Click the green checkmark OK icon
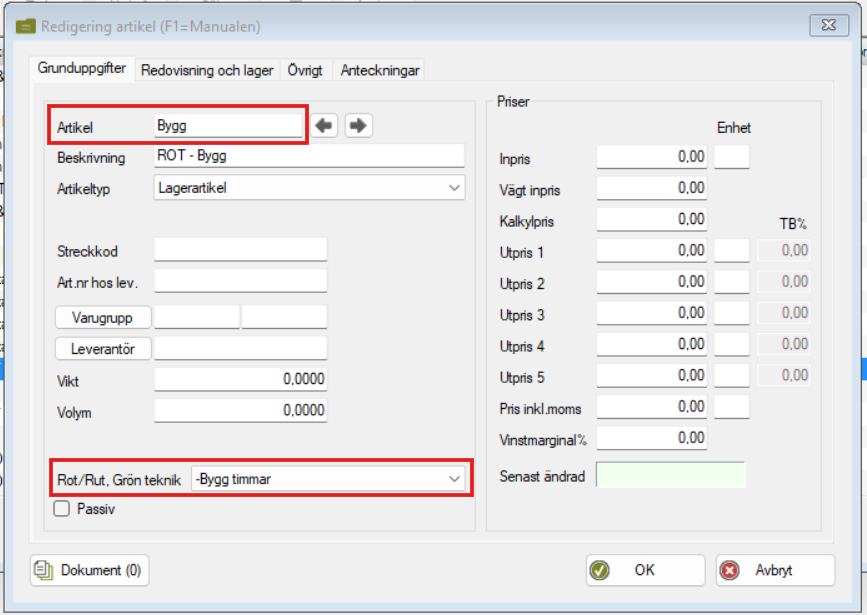The height and width of the screenshot is (615, 867). [600, 570]
